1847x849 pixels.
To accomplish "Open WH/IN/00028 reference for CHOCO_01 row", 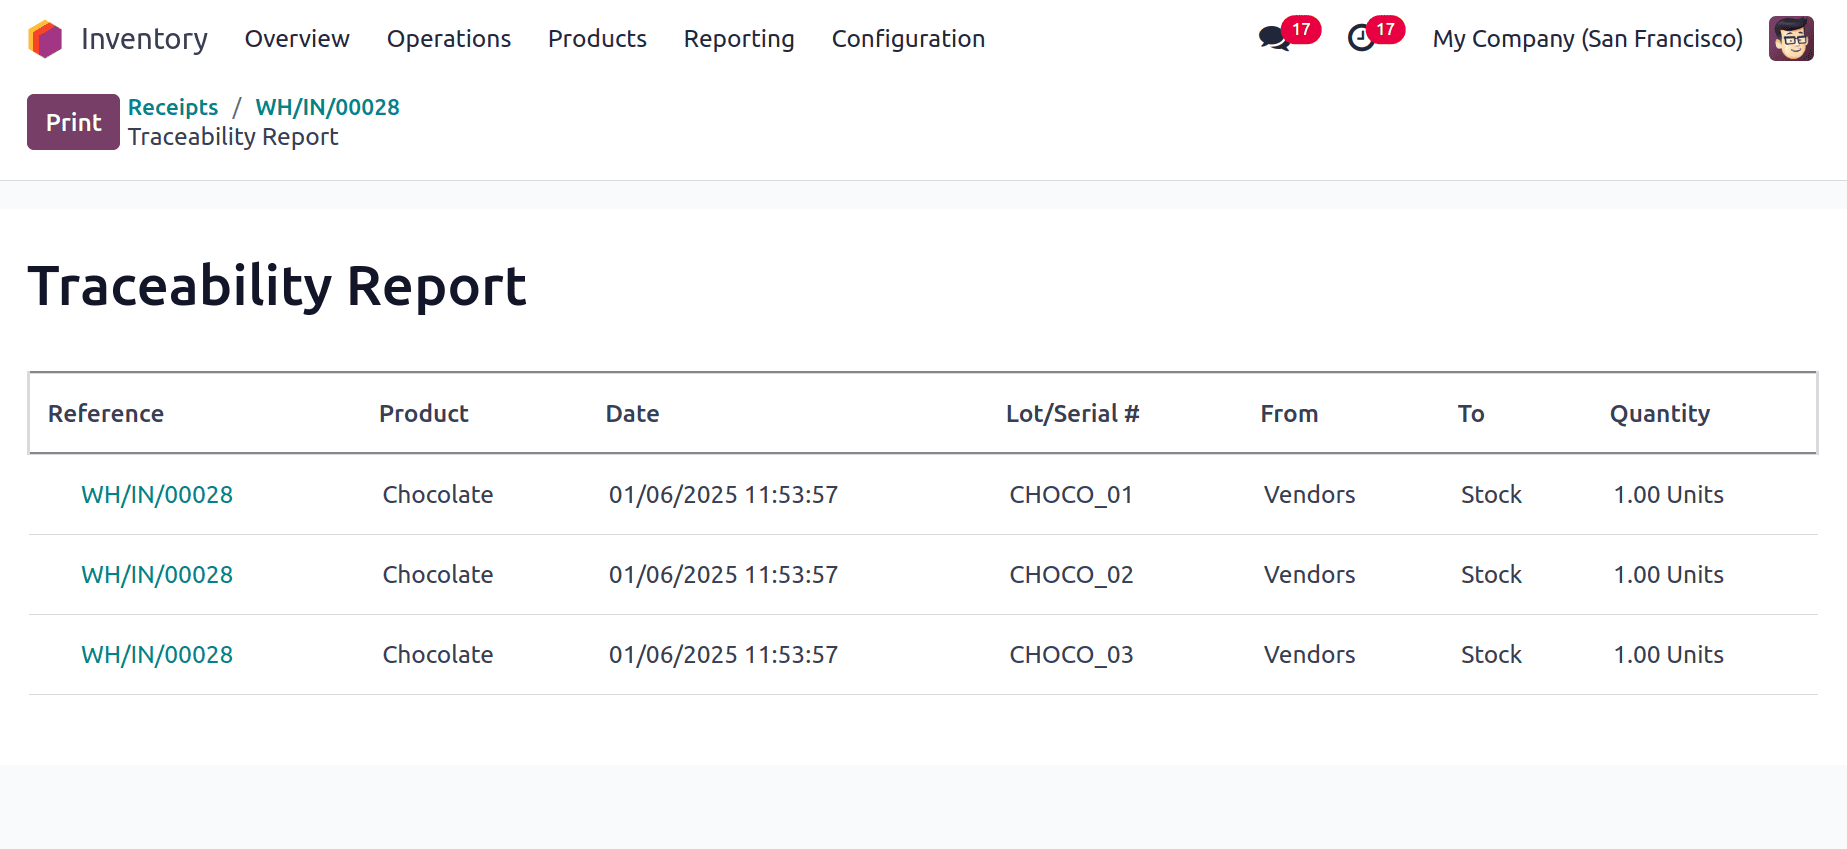I will point(157,495).
